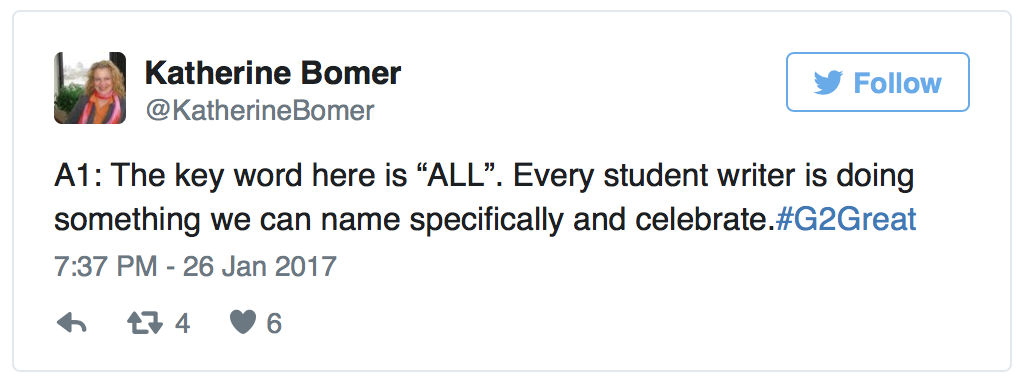
Task: Click the 7:37 PM time text
Action: [x=105, y=267]
